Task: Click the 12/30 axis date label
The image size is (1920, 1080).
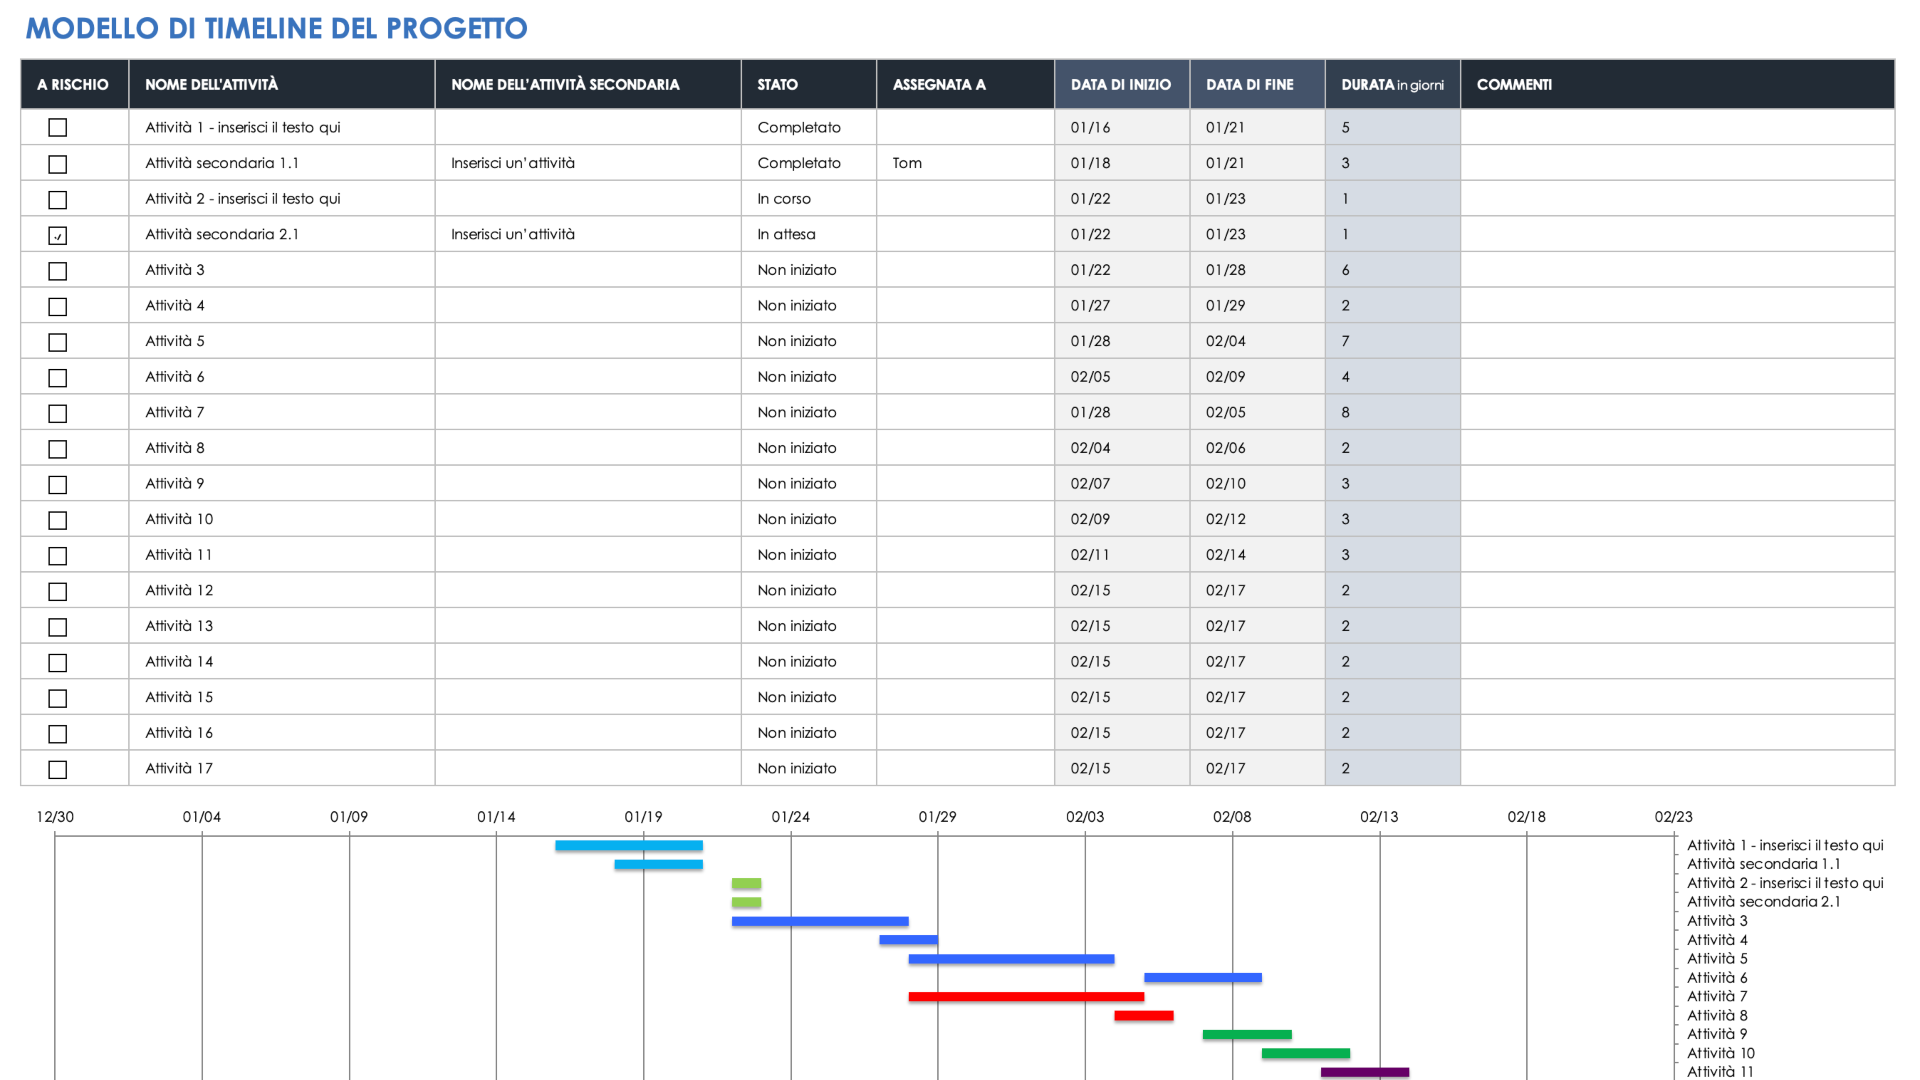Action: pyautogui.click(x=55, y=817)
